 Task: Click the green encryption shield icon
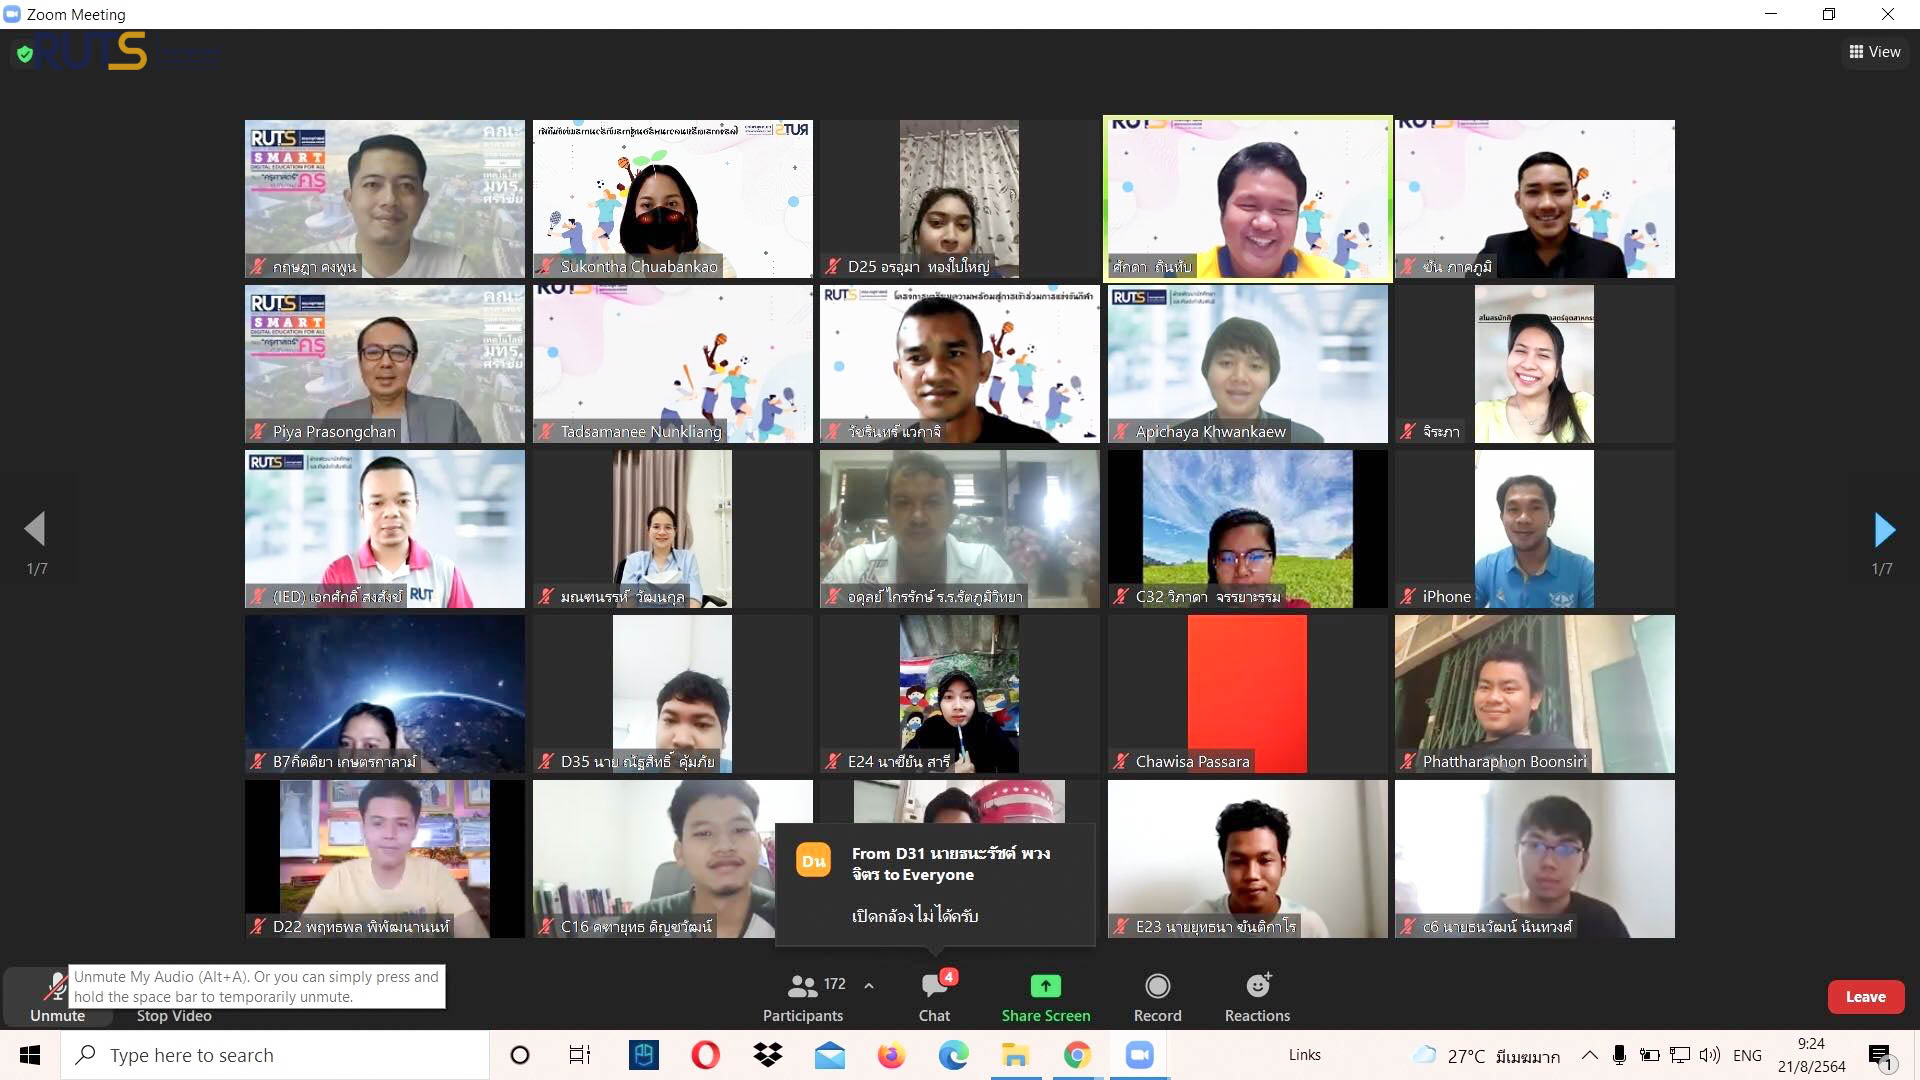point(25,54)
